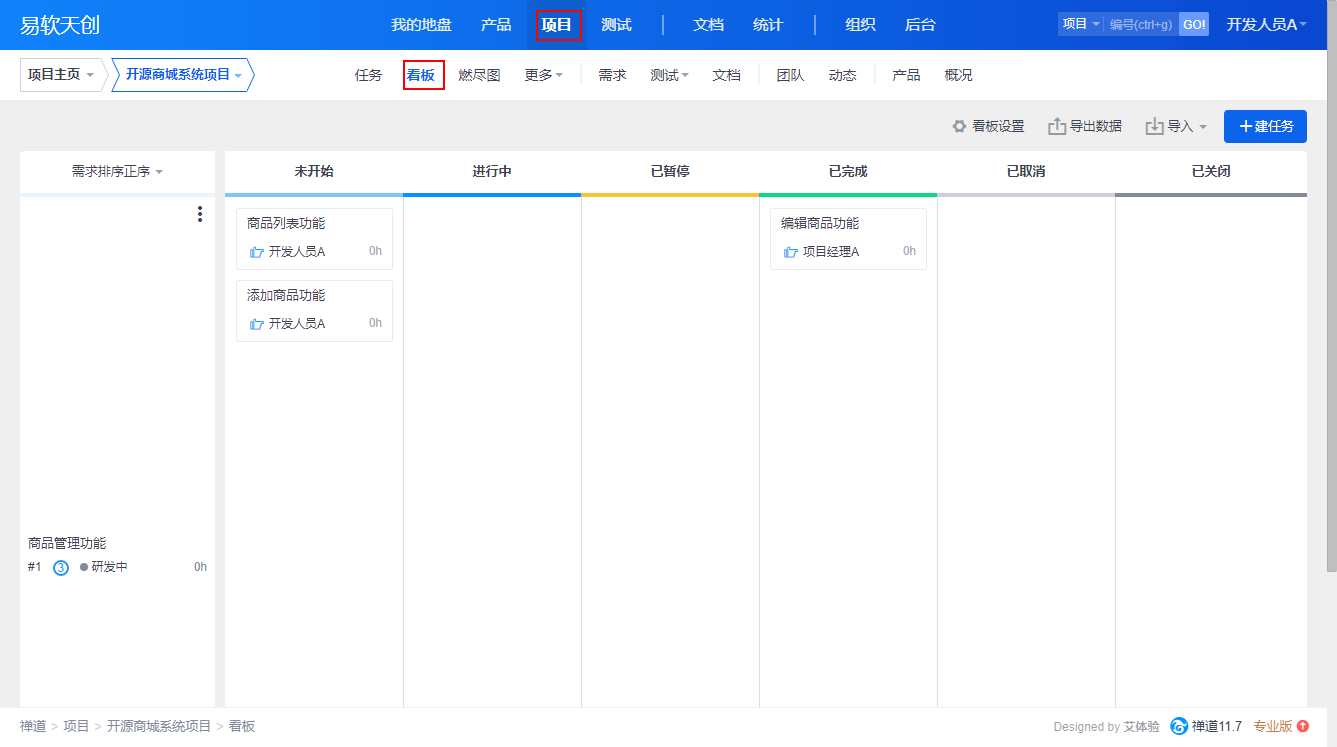Open the 开发人员A user menu

pos(1267,24)
